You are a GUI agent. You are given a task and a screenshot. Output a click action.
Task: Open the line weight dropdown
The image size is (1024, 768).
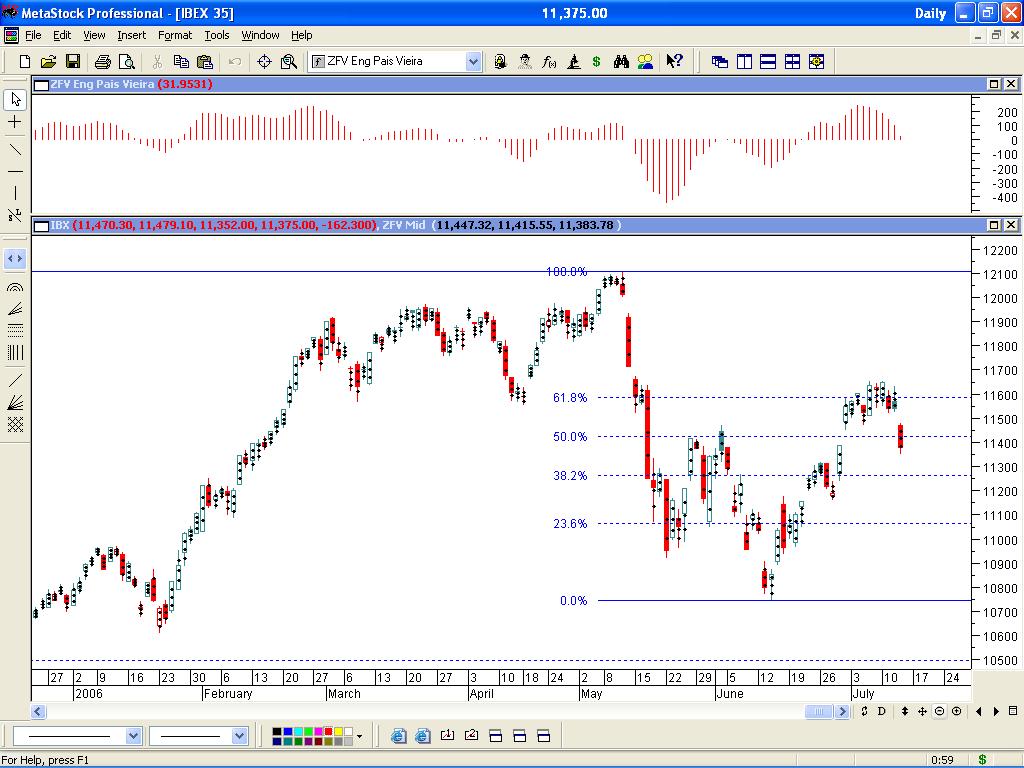(x=240, y=736)
